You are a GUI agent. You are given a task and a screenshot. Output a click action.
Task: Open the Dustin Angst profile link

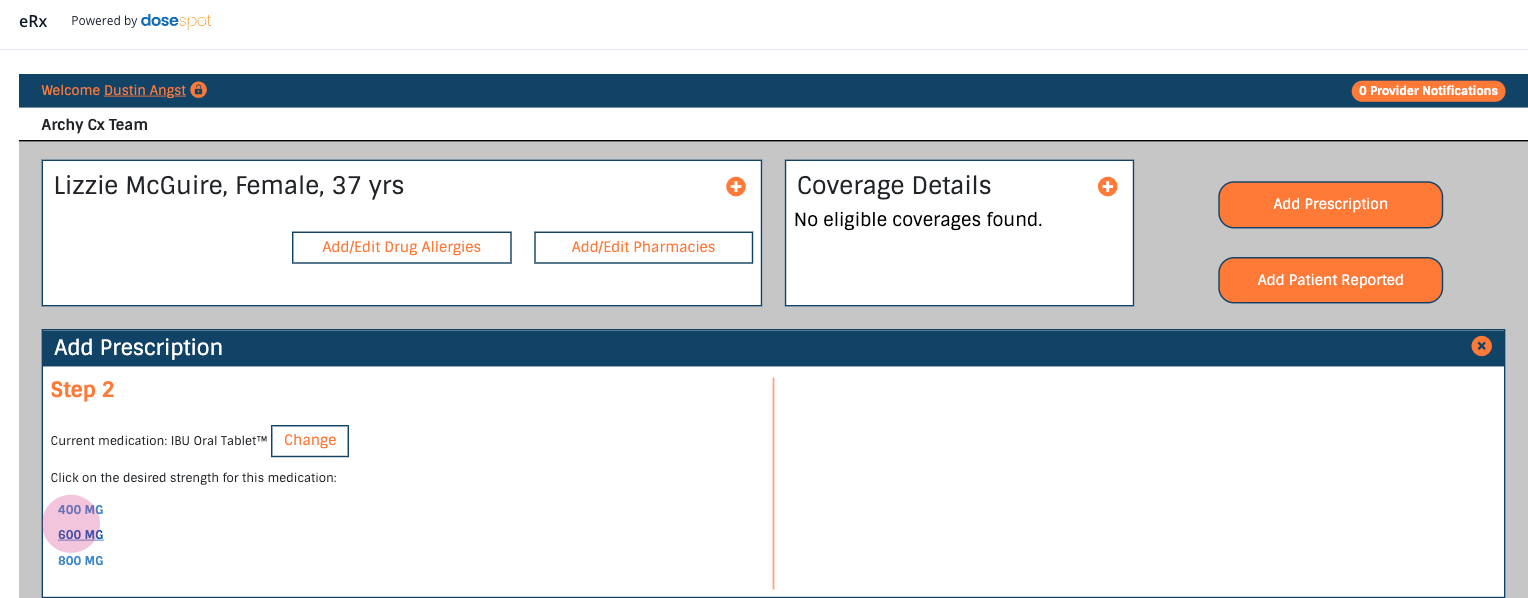(145, 90)
